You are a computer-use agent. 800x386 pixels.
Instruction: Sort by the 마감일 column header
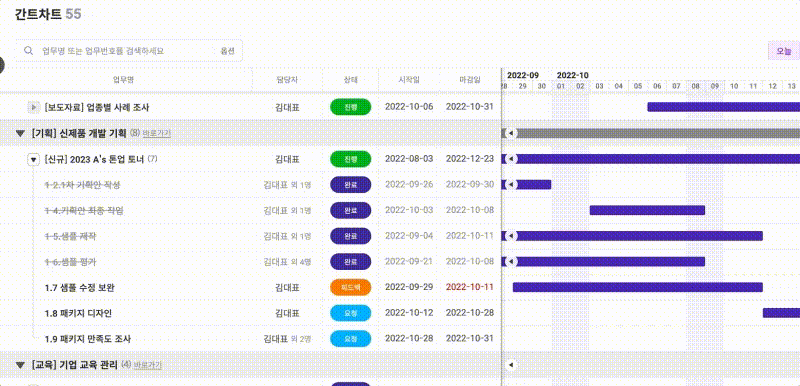470,80
